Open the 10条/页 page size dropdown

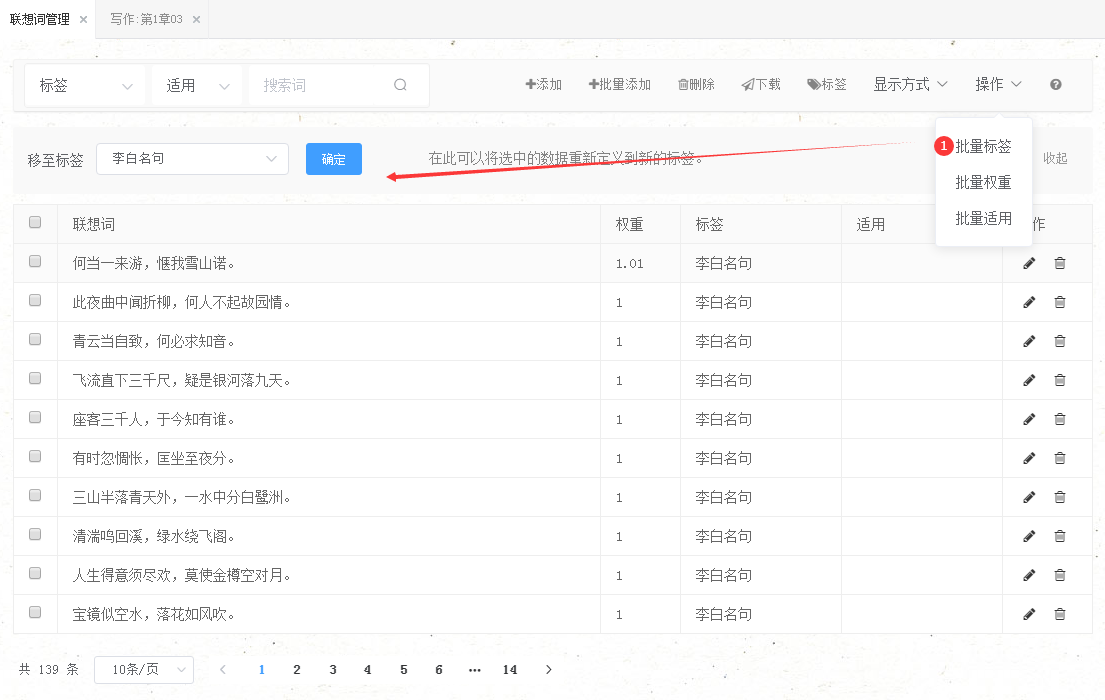pyautogui.click(x=144, y=670)
